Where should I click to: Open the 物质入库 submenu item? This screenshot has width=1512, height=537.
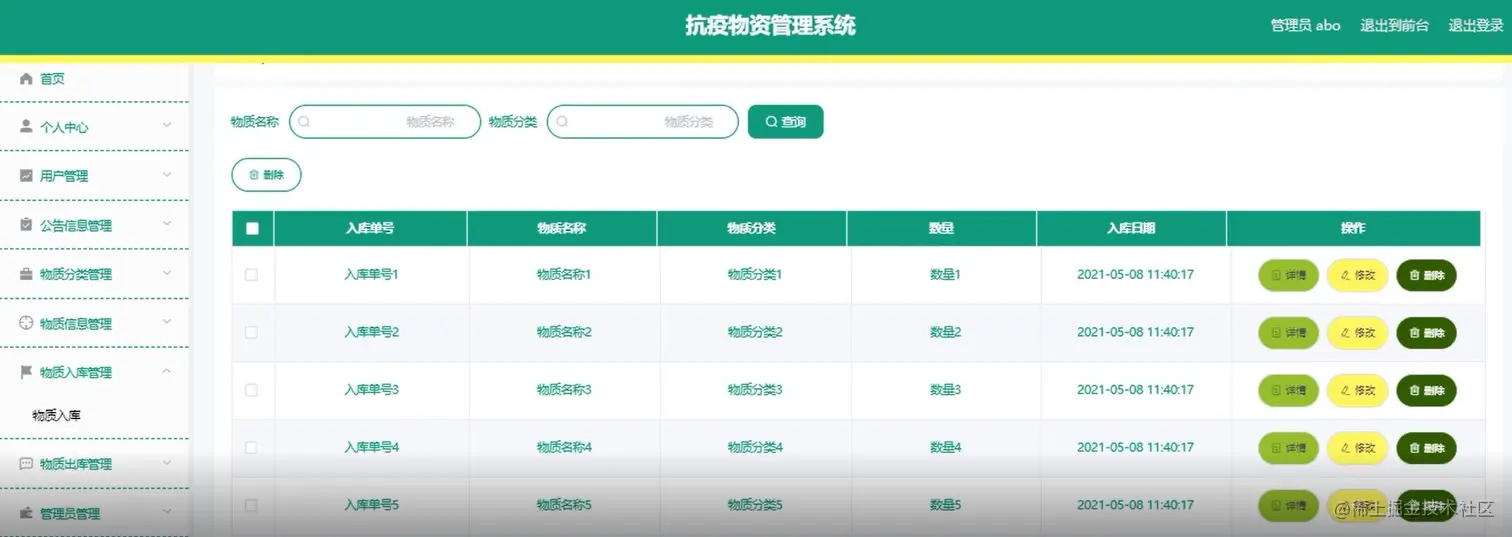(x=56, y=415)
